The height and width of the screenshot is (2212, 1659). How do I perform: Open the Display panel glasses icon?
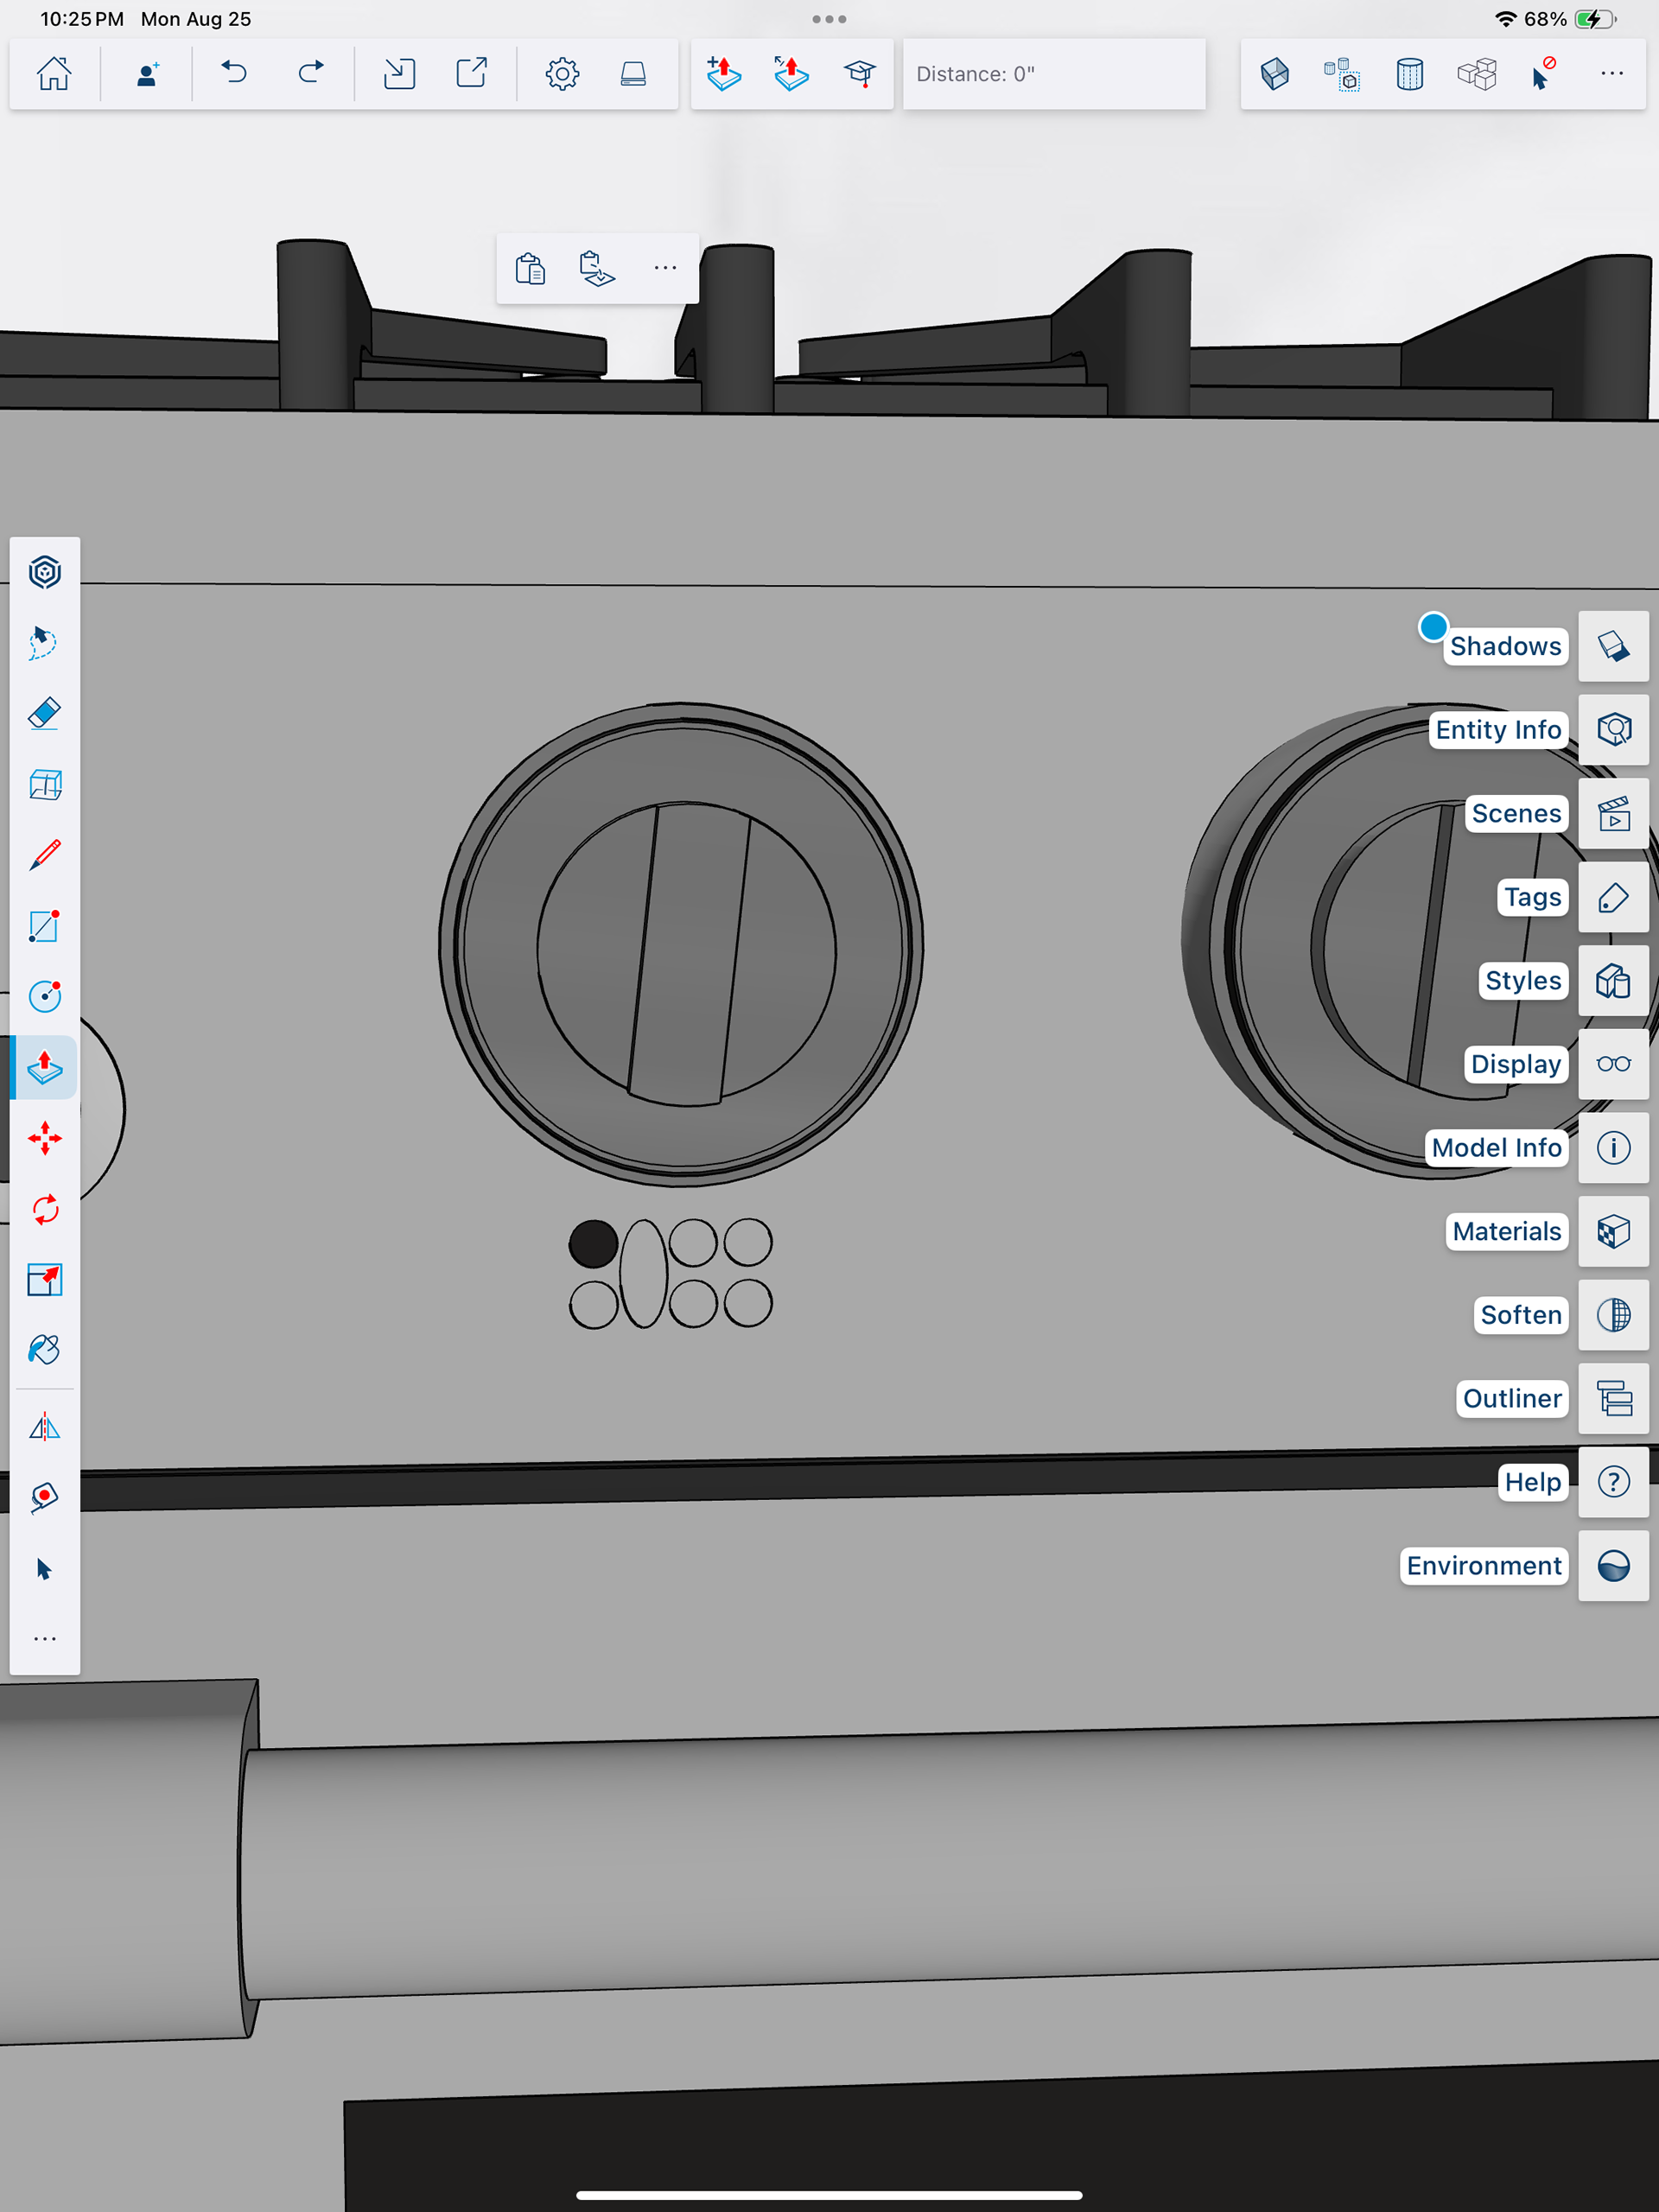point(1613,1064)
